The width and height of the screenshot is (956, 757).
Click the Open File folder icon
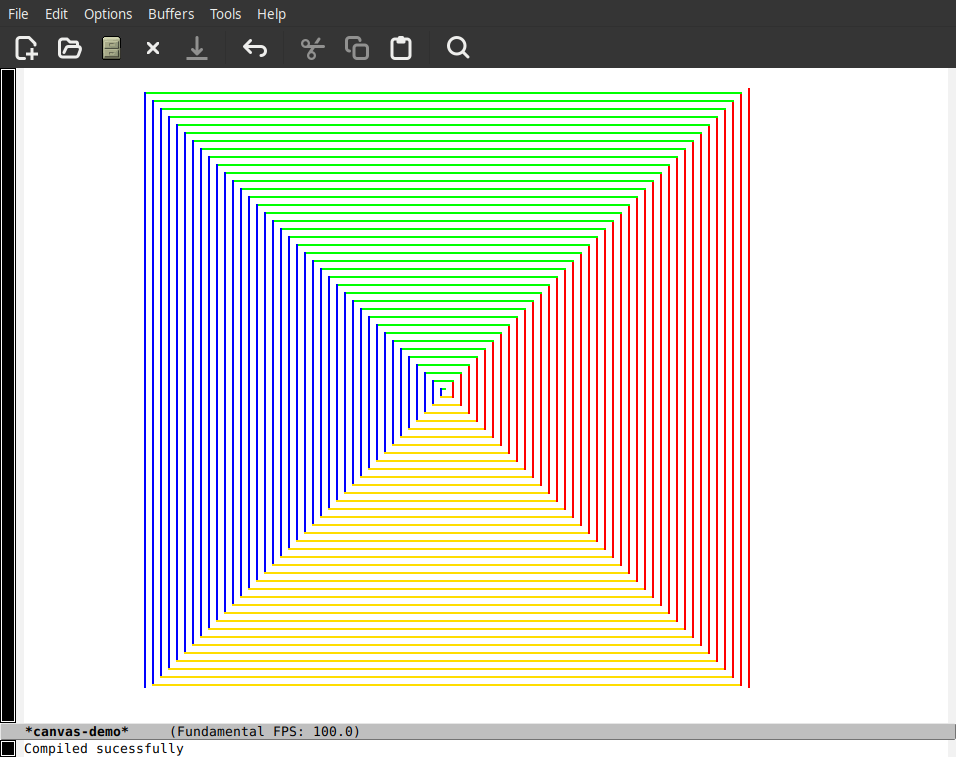(x=70, y=48)
